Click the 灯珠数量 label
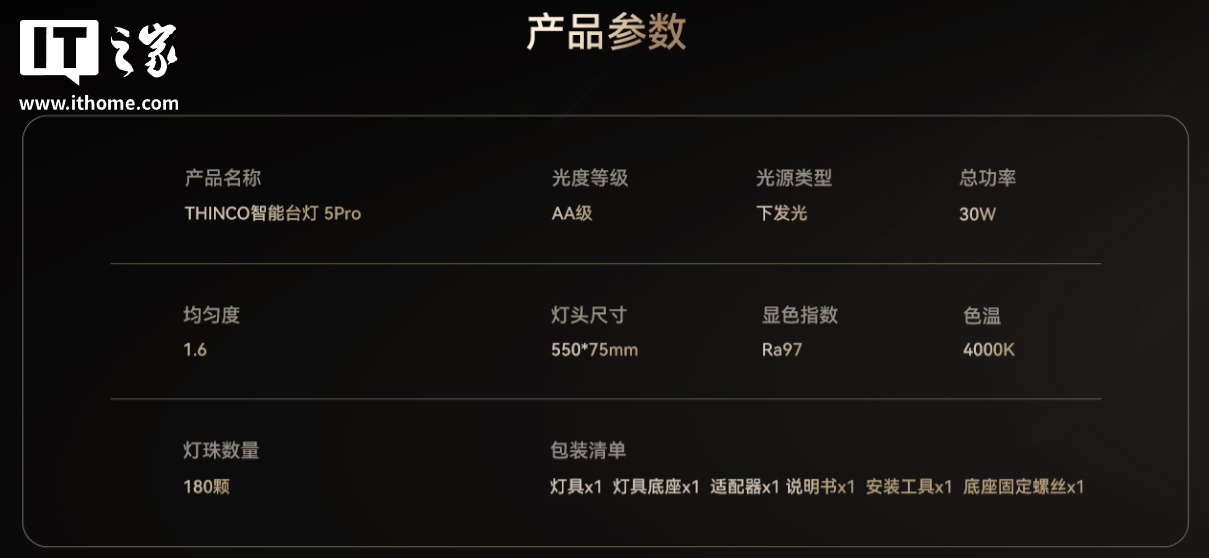This screenshot has height=558, width=1209. [221, 451]
